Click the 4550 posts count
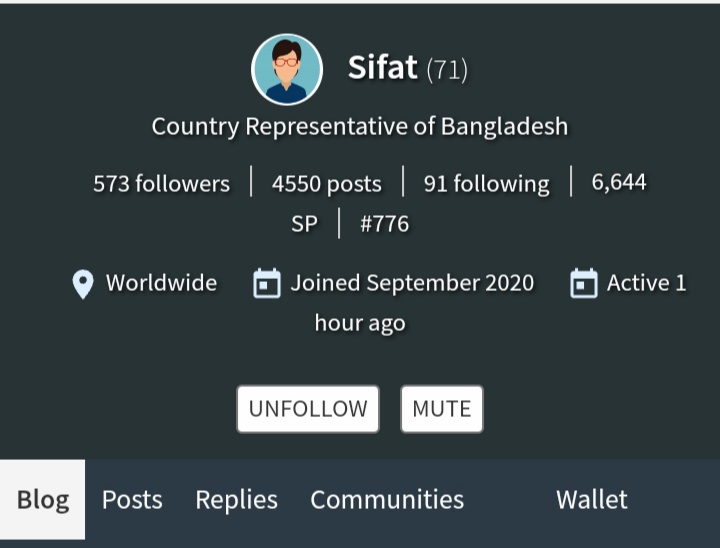Image resolution: width=720 pixels, height=548 pixels. click(326, 184)
